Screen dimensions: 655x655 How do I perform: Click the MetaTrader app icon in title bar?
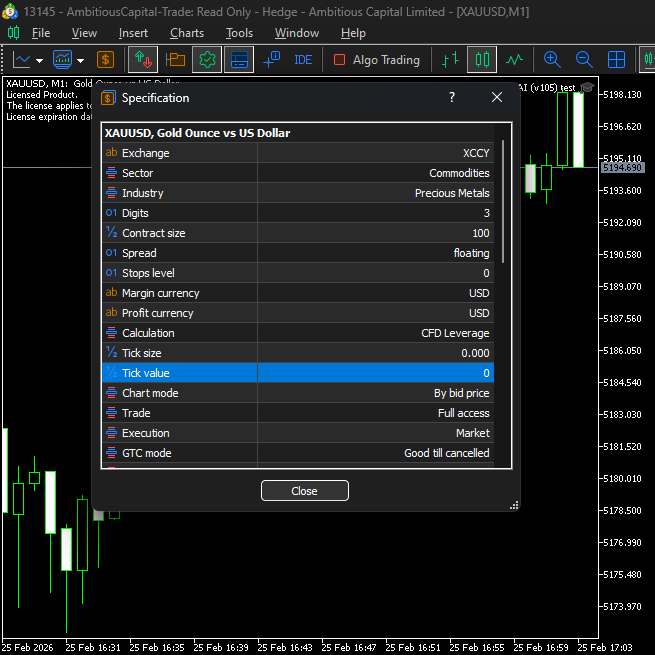point(10,12)
